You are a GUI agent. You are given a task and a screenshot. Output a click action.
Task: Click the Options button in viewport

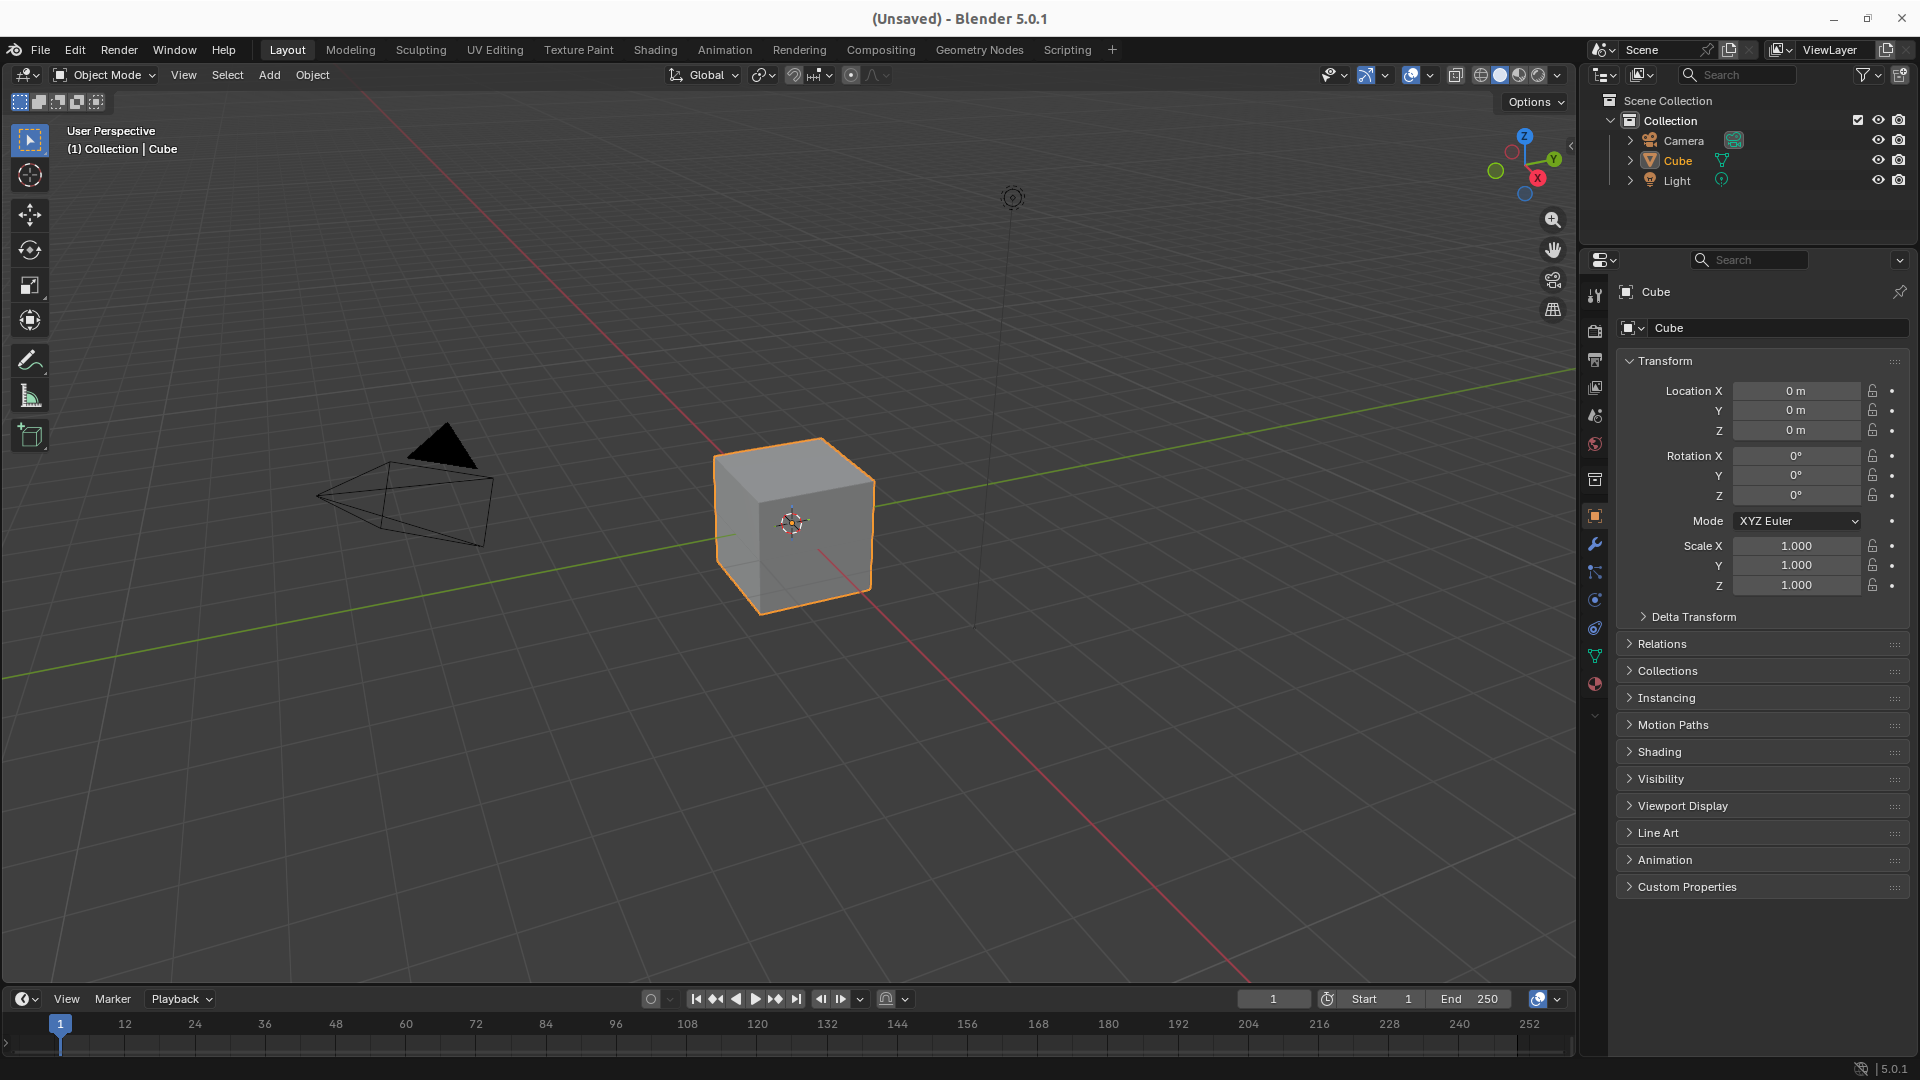(x=1535, y=102)
